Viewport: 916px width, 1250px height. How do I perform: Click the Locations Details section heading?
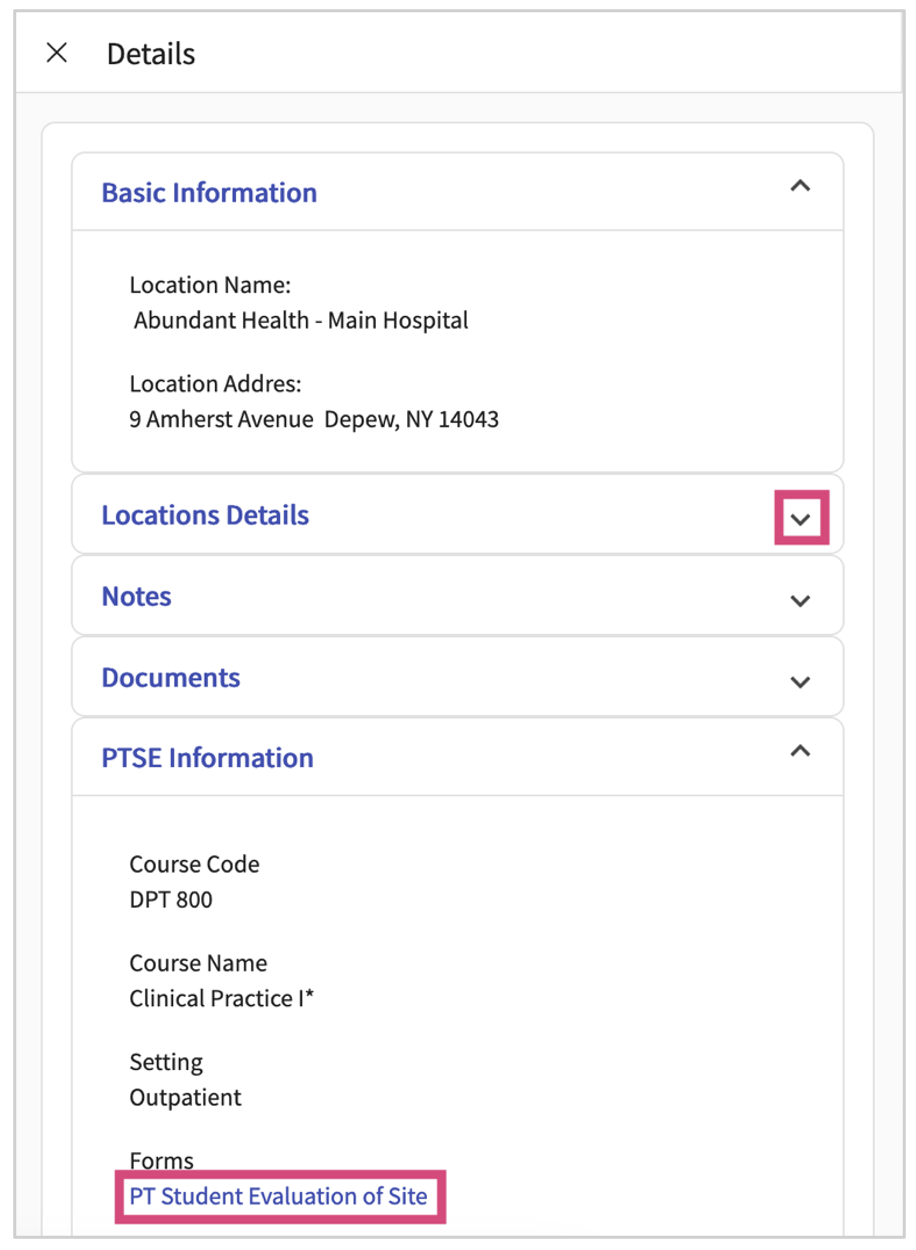point(205,515)
